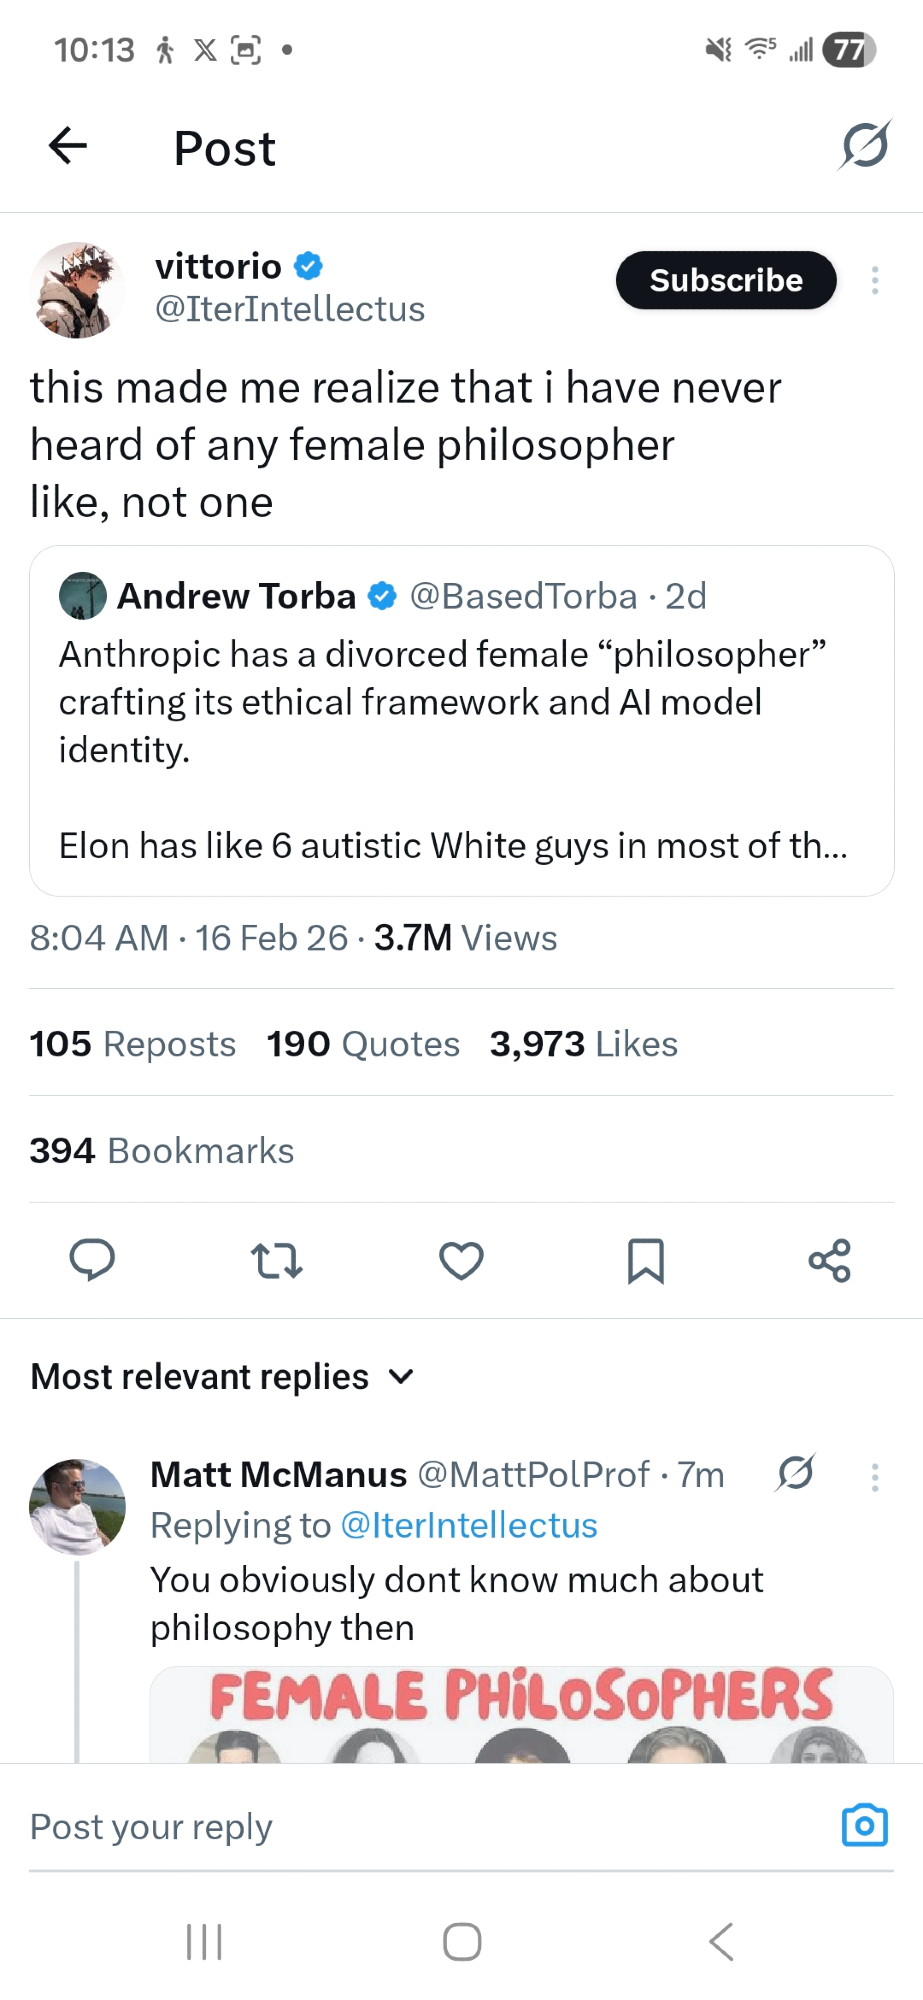Open quoted Andrew Torba post
The width and height of the screenshot is (923, 2000).
point(461,720)
